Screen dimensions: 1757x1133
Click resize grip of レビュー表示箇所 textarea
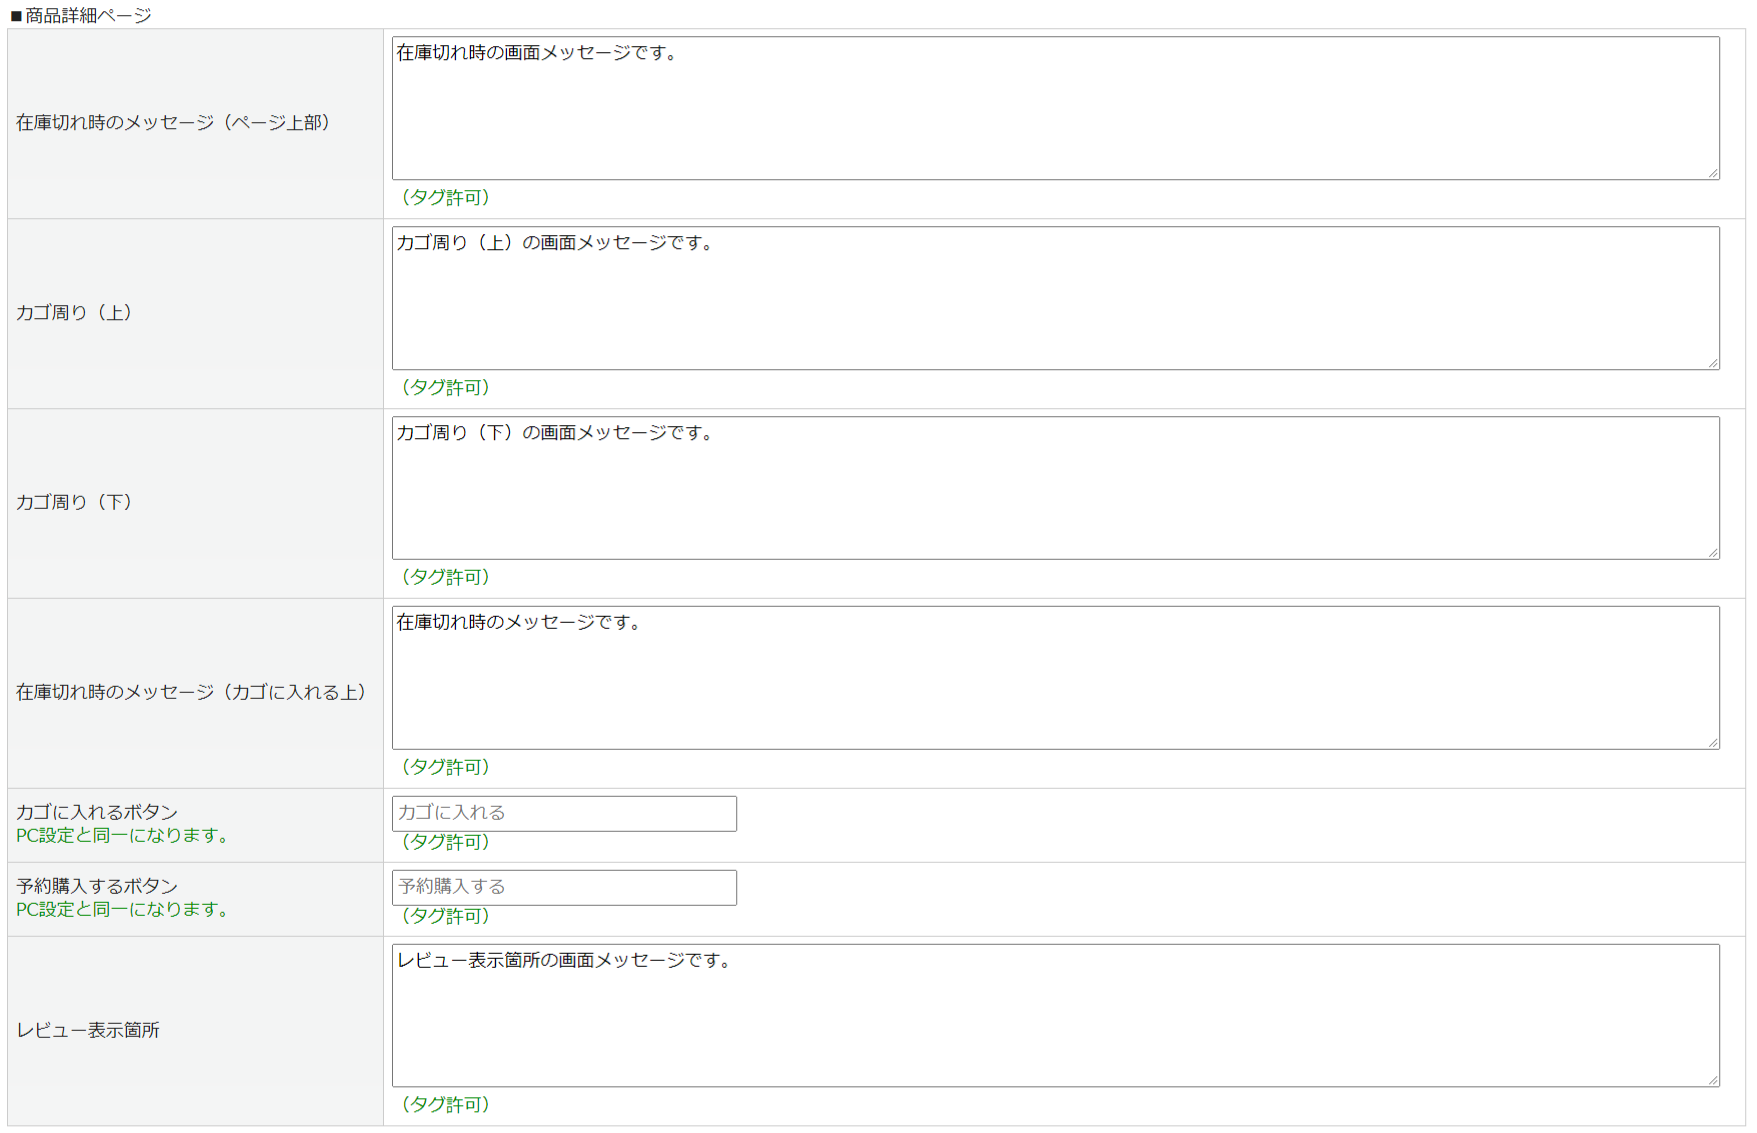(1713, 1081)
